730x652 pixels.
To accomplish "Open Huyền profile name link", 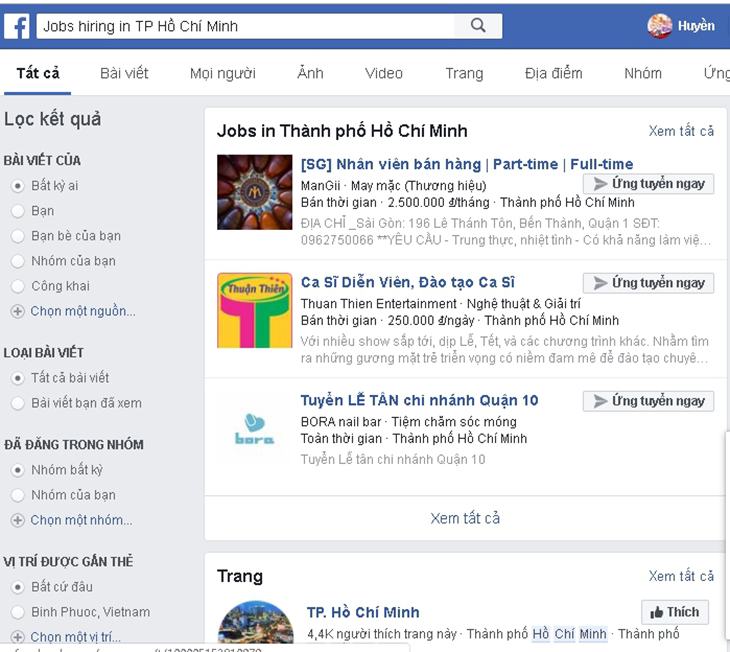I will 696,26.
